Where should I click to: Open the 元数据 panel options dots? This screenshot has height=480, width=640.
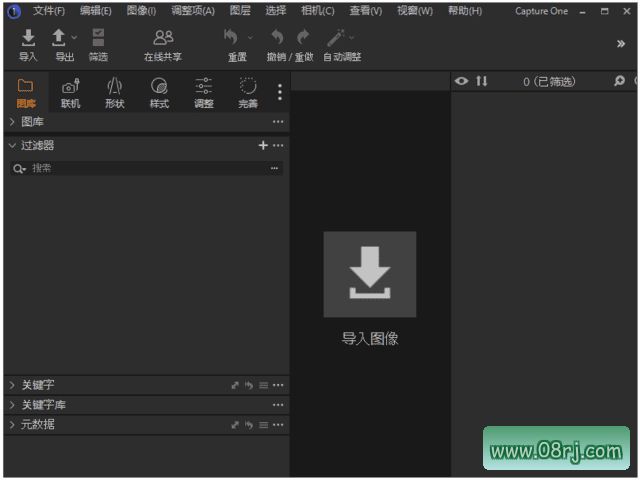click(x=278, y=424)
